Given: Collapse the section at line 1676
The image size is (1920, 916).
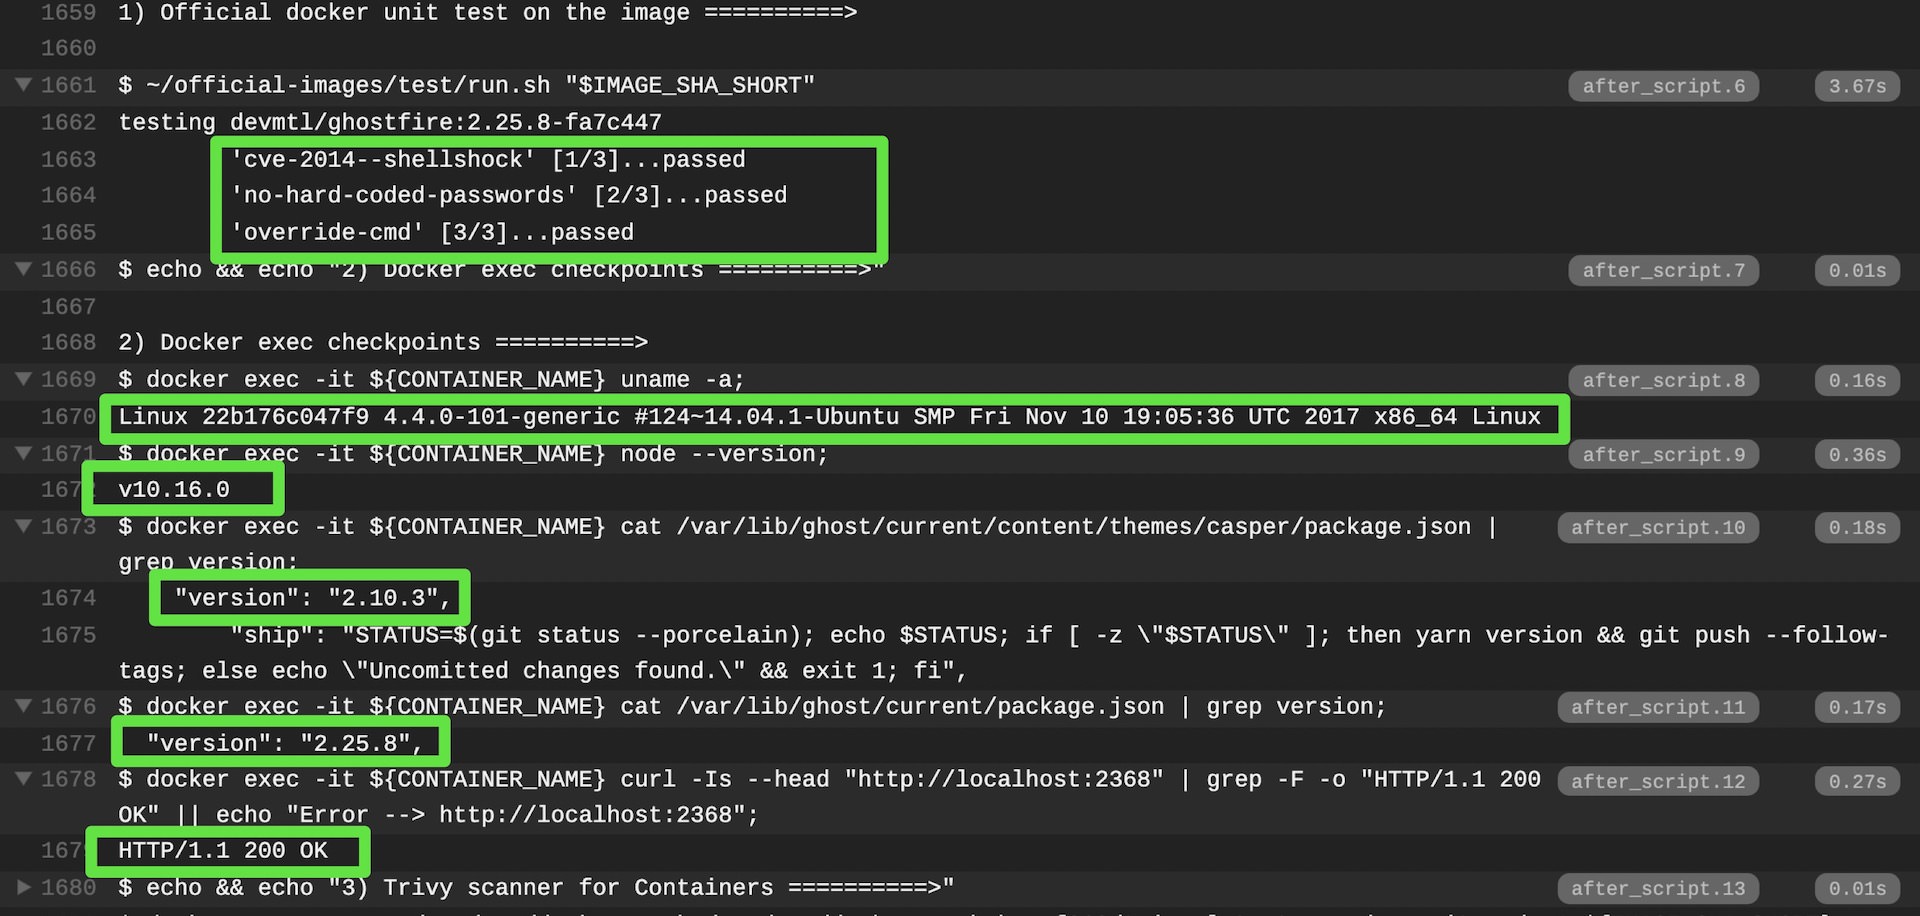Looking at the screenshot, I should (x=24, y=706).
